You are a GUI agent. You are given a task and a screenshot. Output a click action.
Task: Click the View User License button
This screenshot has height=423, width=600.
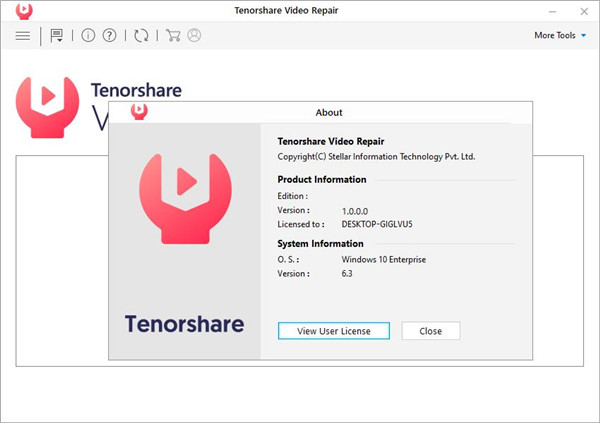pos(334,331)
